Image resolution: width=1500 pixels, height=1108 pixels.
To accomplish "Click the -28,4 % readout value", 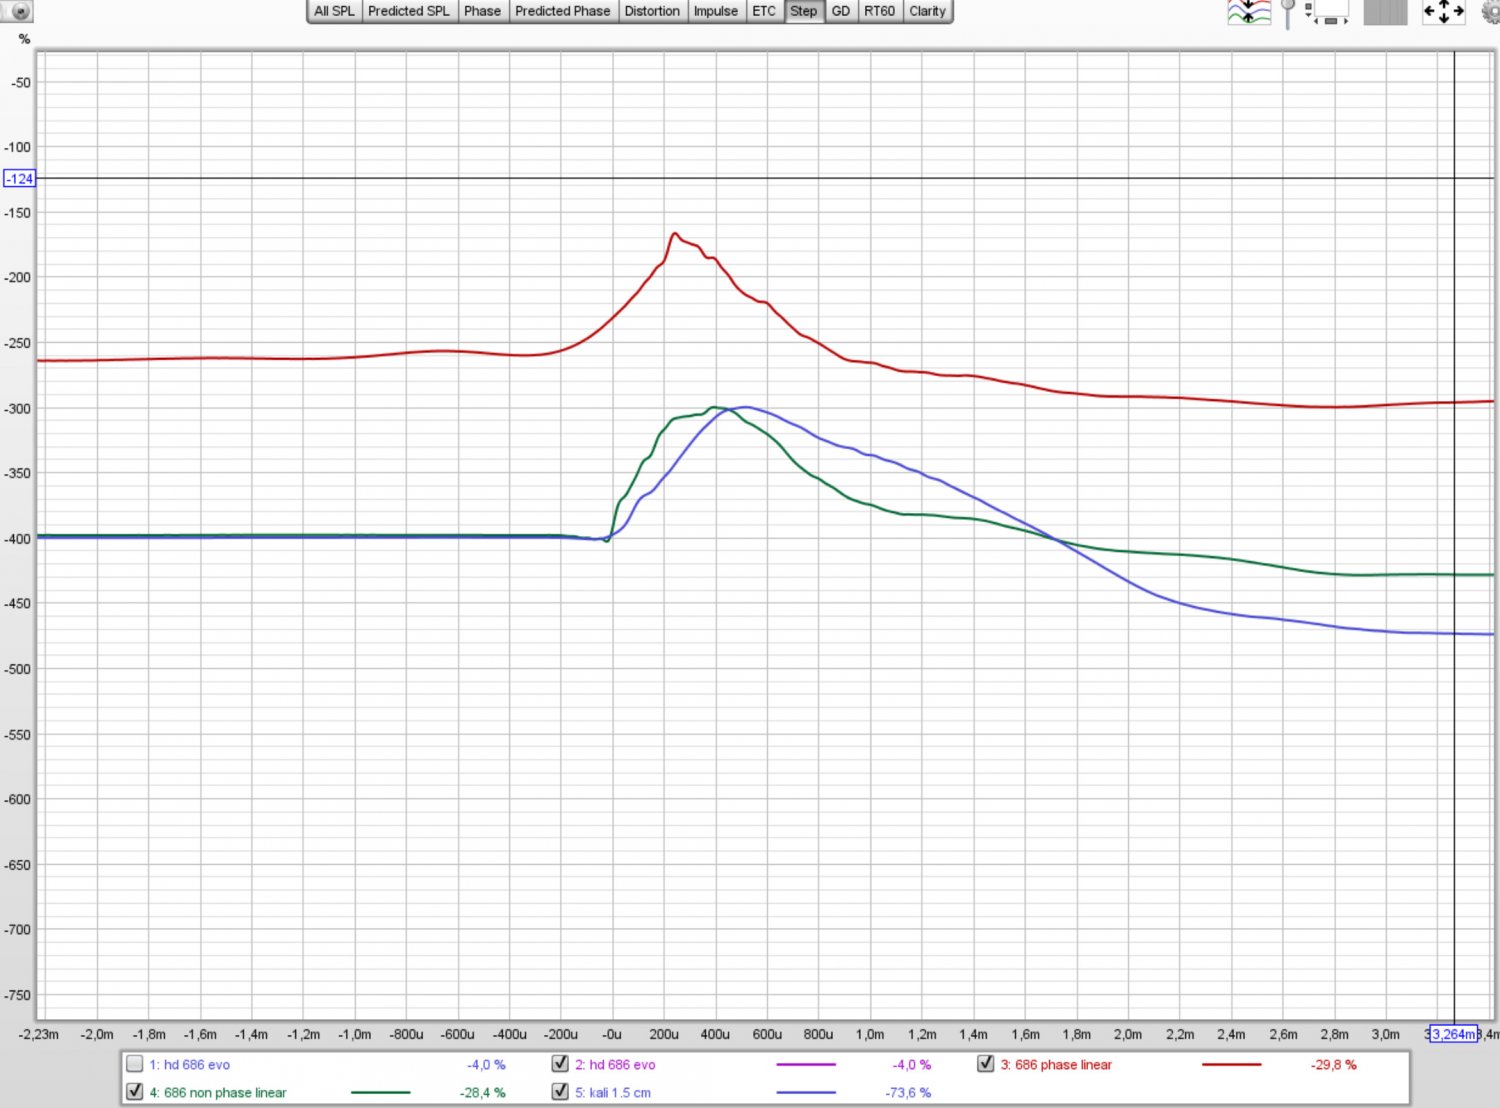I will (x=483, y=1093).
